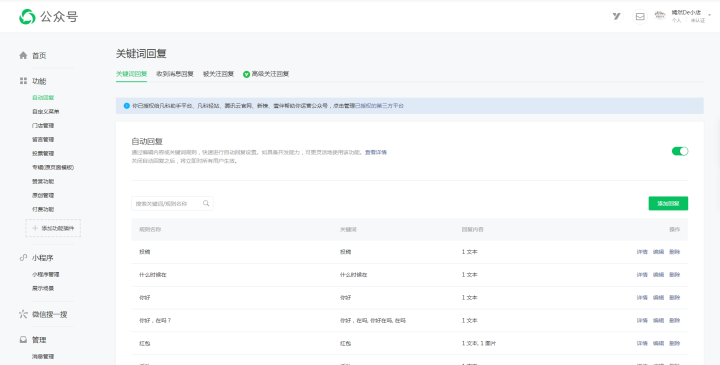
Task: Click 详情 for the 什么时候在 rule
Action: (642, 275)
